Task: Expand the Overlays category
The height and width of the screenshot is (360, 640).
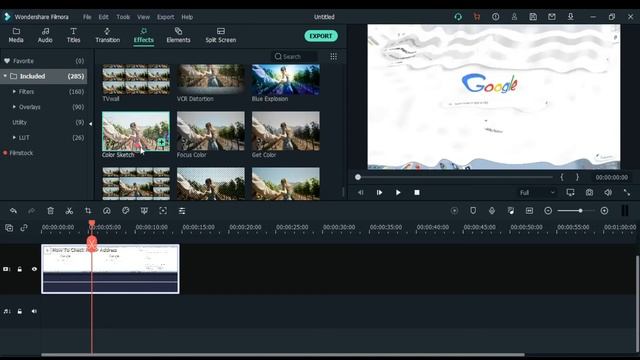Action: coord(14,107)
